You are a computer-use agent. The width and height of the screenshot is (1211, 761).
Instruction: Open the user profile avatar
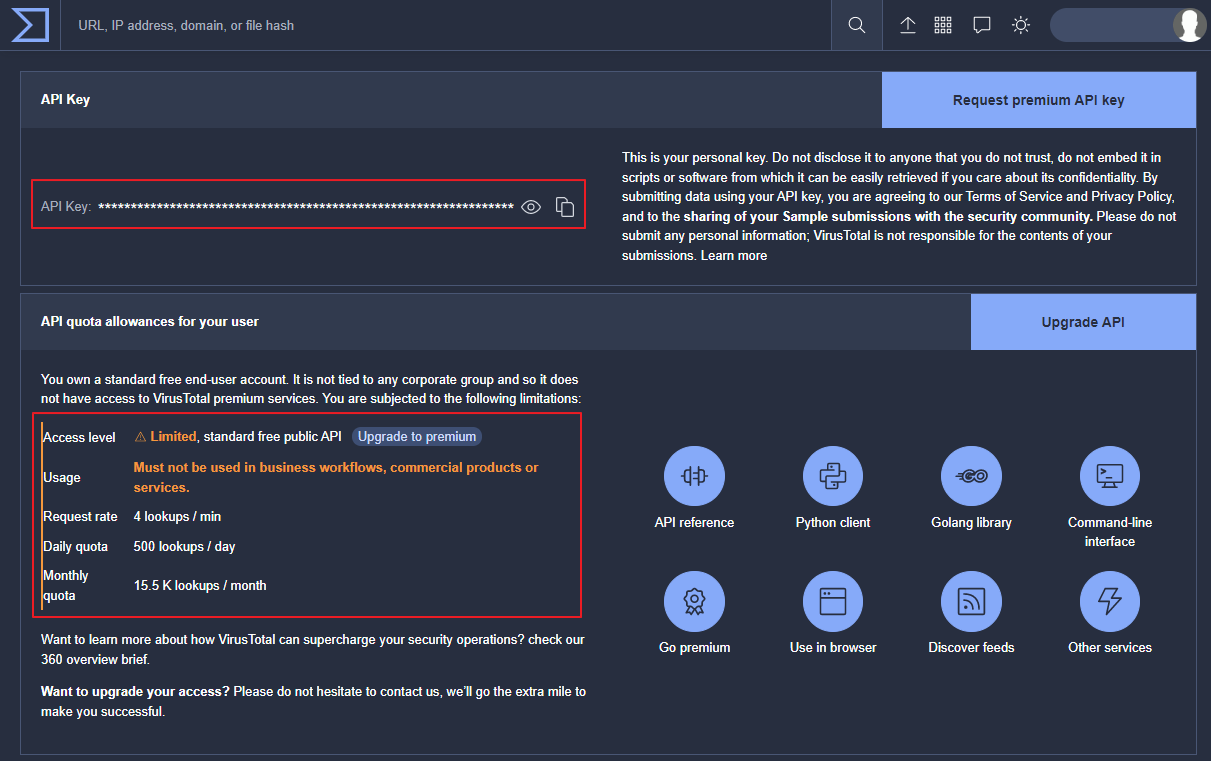click(x=1189, y=25)
